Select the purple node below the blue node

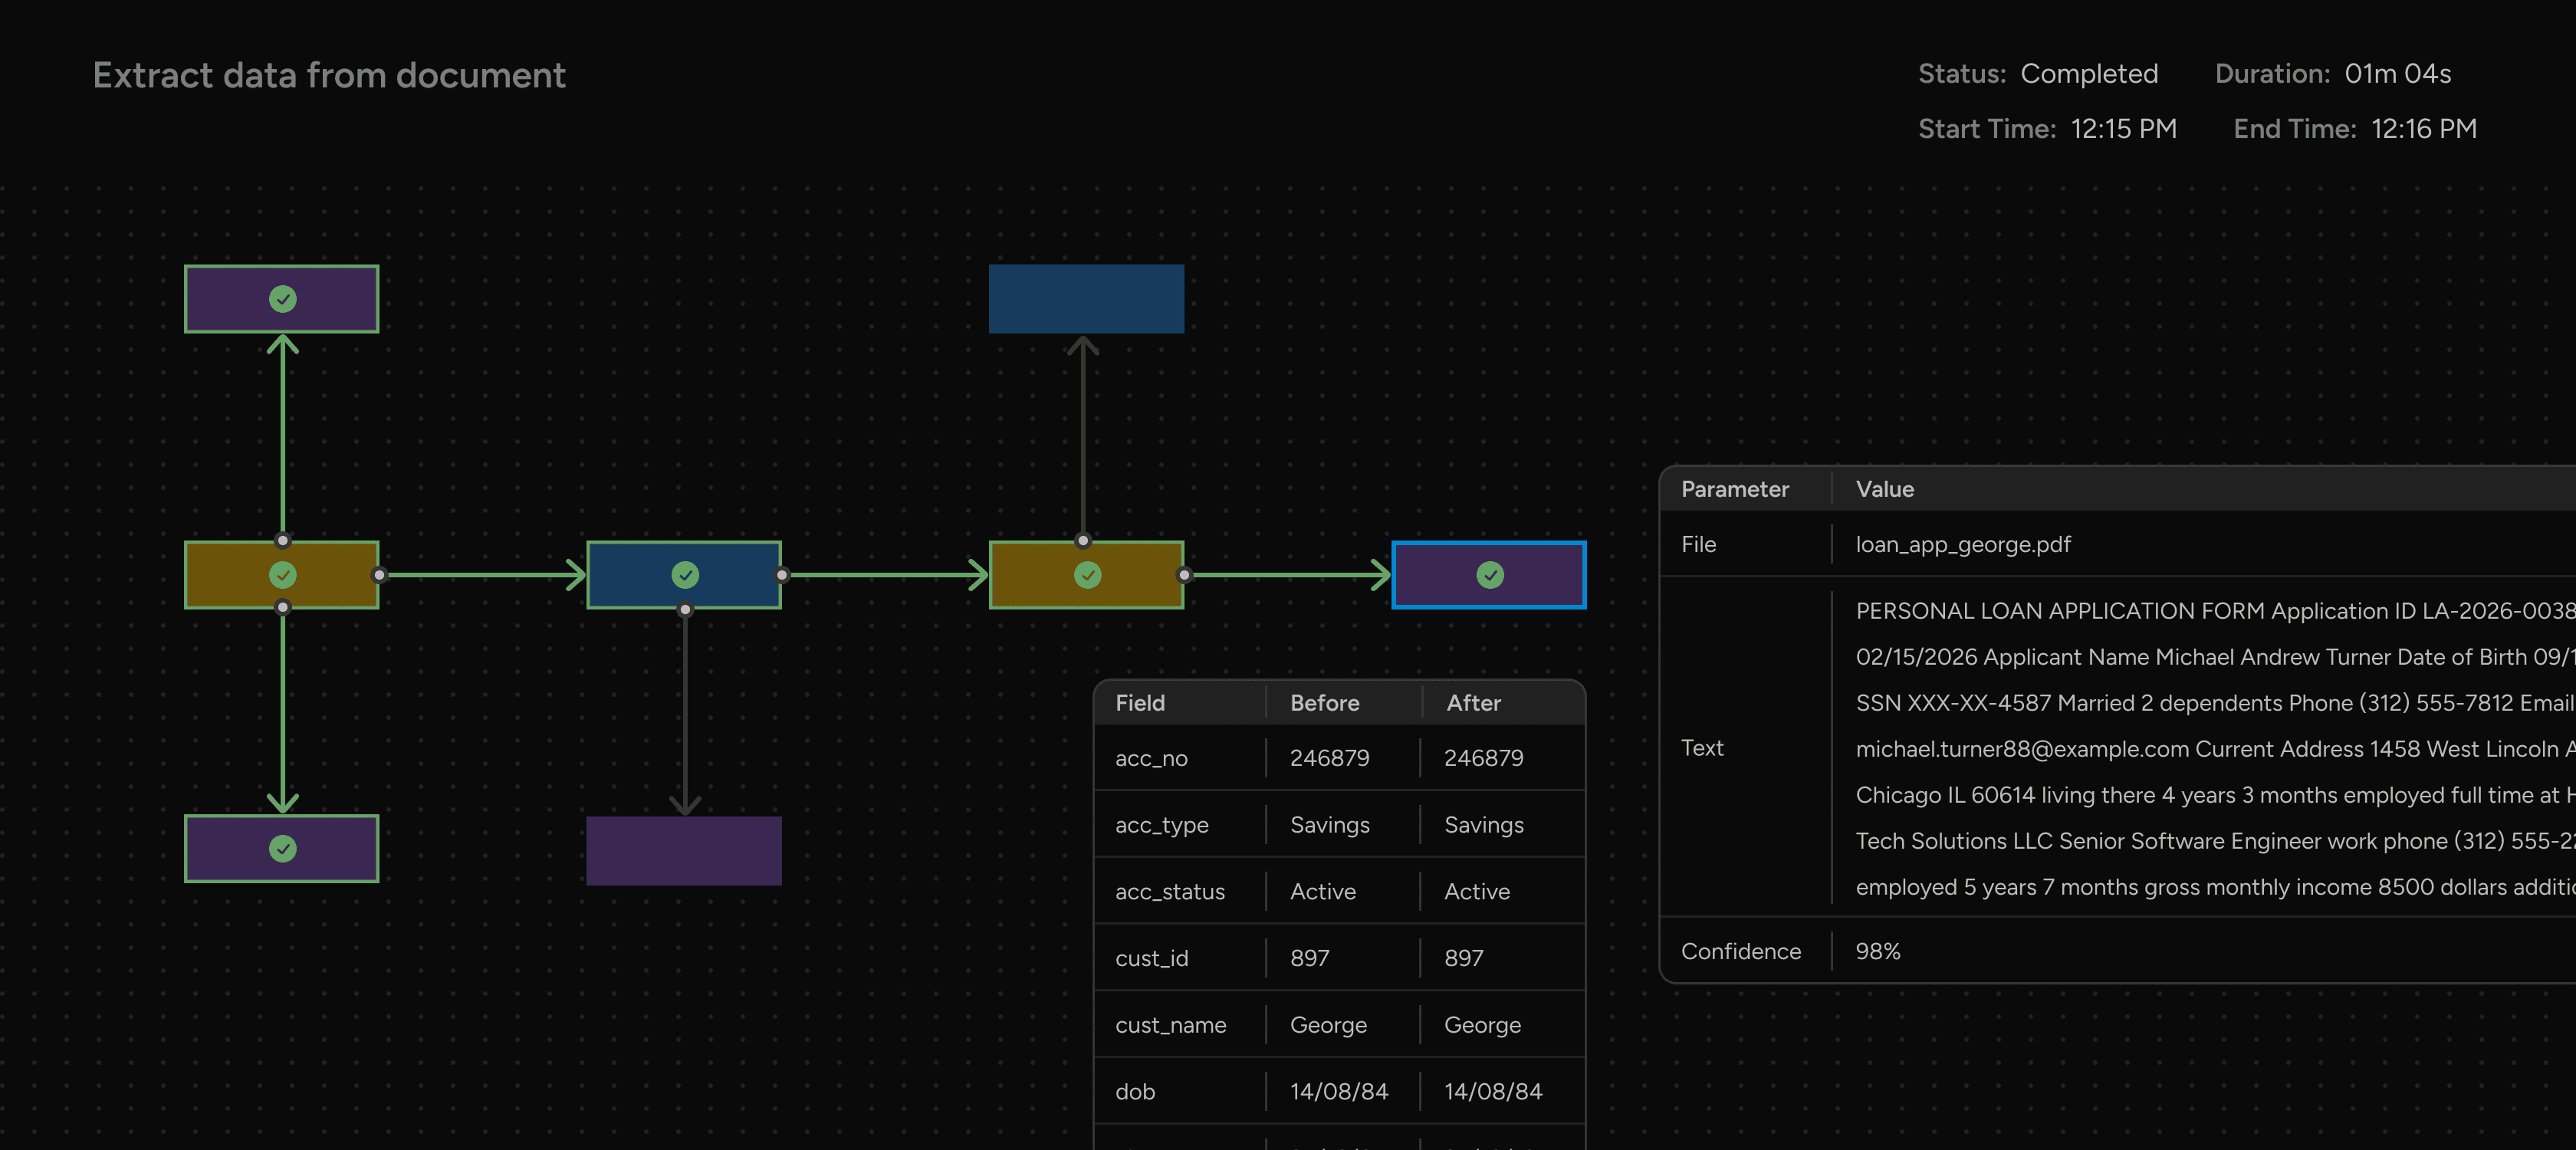click(684, 850)
